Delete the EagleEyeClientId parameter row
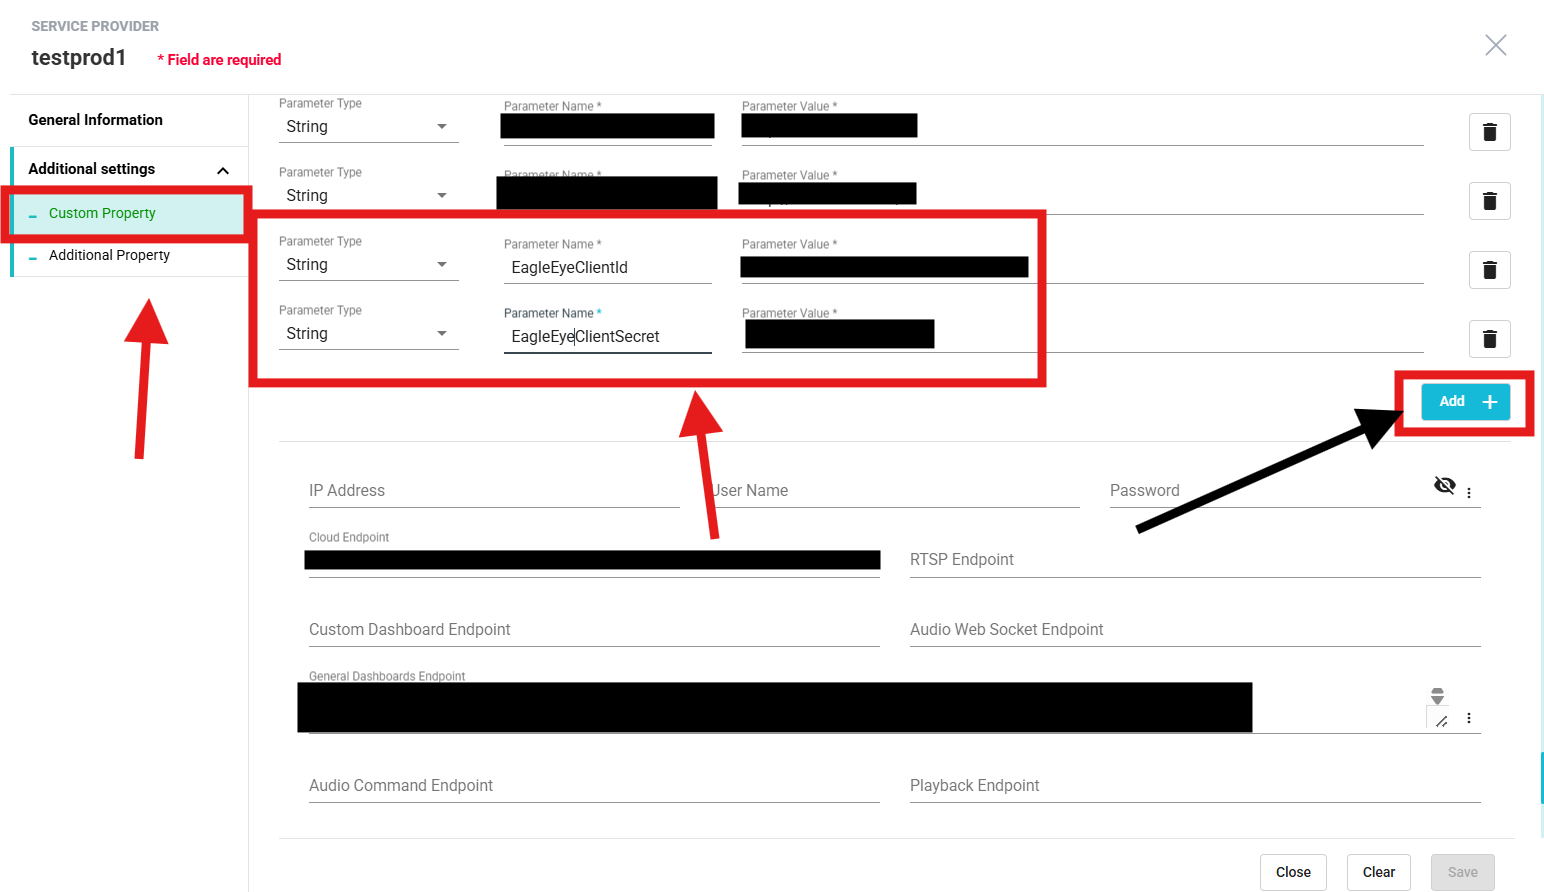Viewport: 1544px width, 892px height. (x=1489, y=270)
